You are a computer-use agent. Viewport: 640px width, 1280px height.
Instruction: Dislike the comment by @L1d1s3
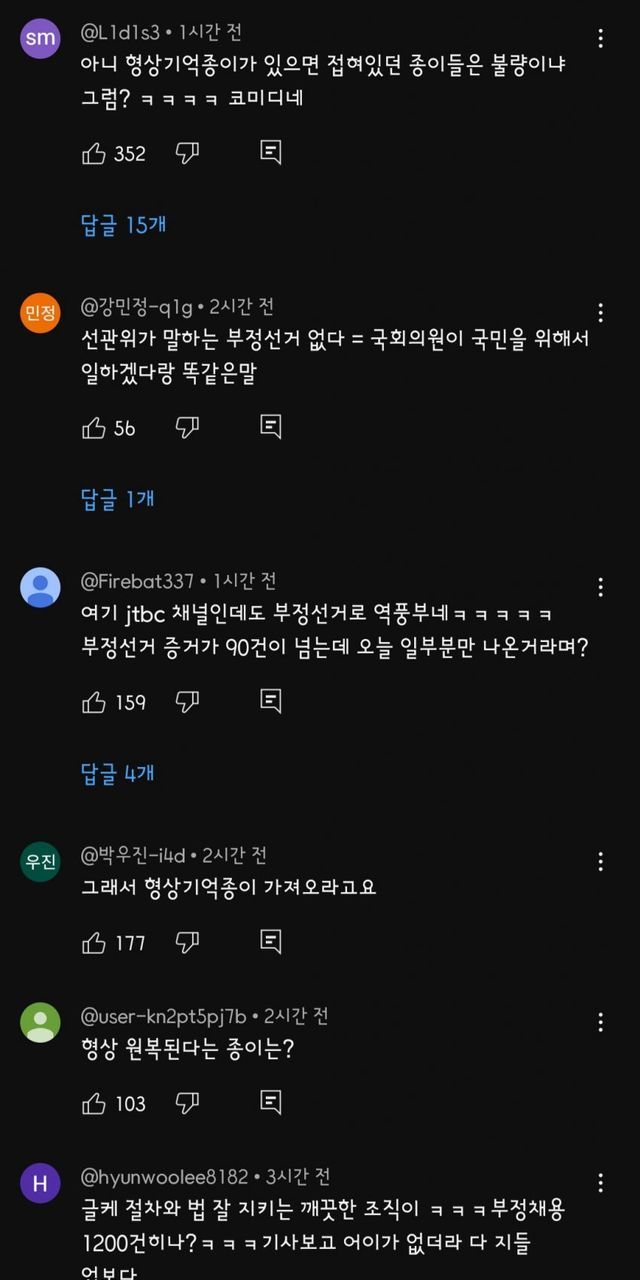coord(187,153)
